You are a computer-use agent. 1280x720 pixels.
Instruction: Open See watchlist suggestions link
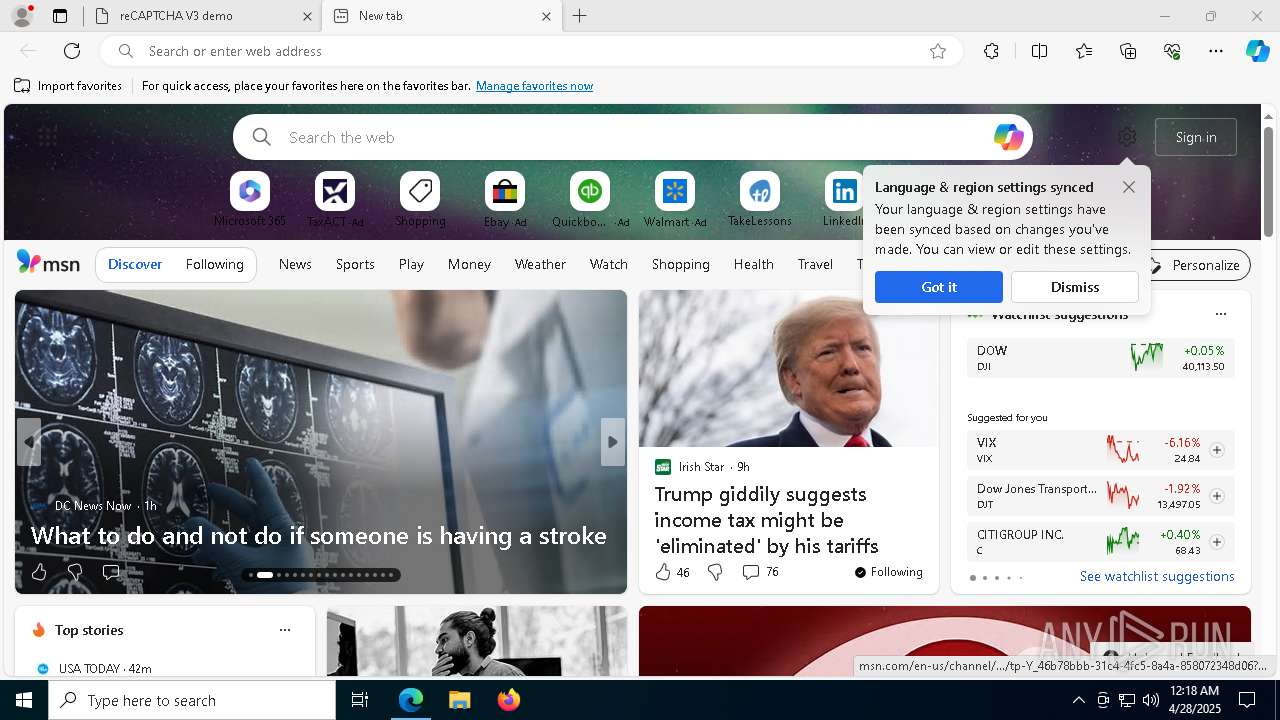tap(1157, 576)
